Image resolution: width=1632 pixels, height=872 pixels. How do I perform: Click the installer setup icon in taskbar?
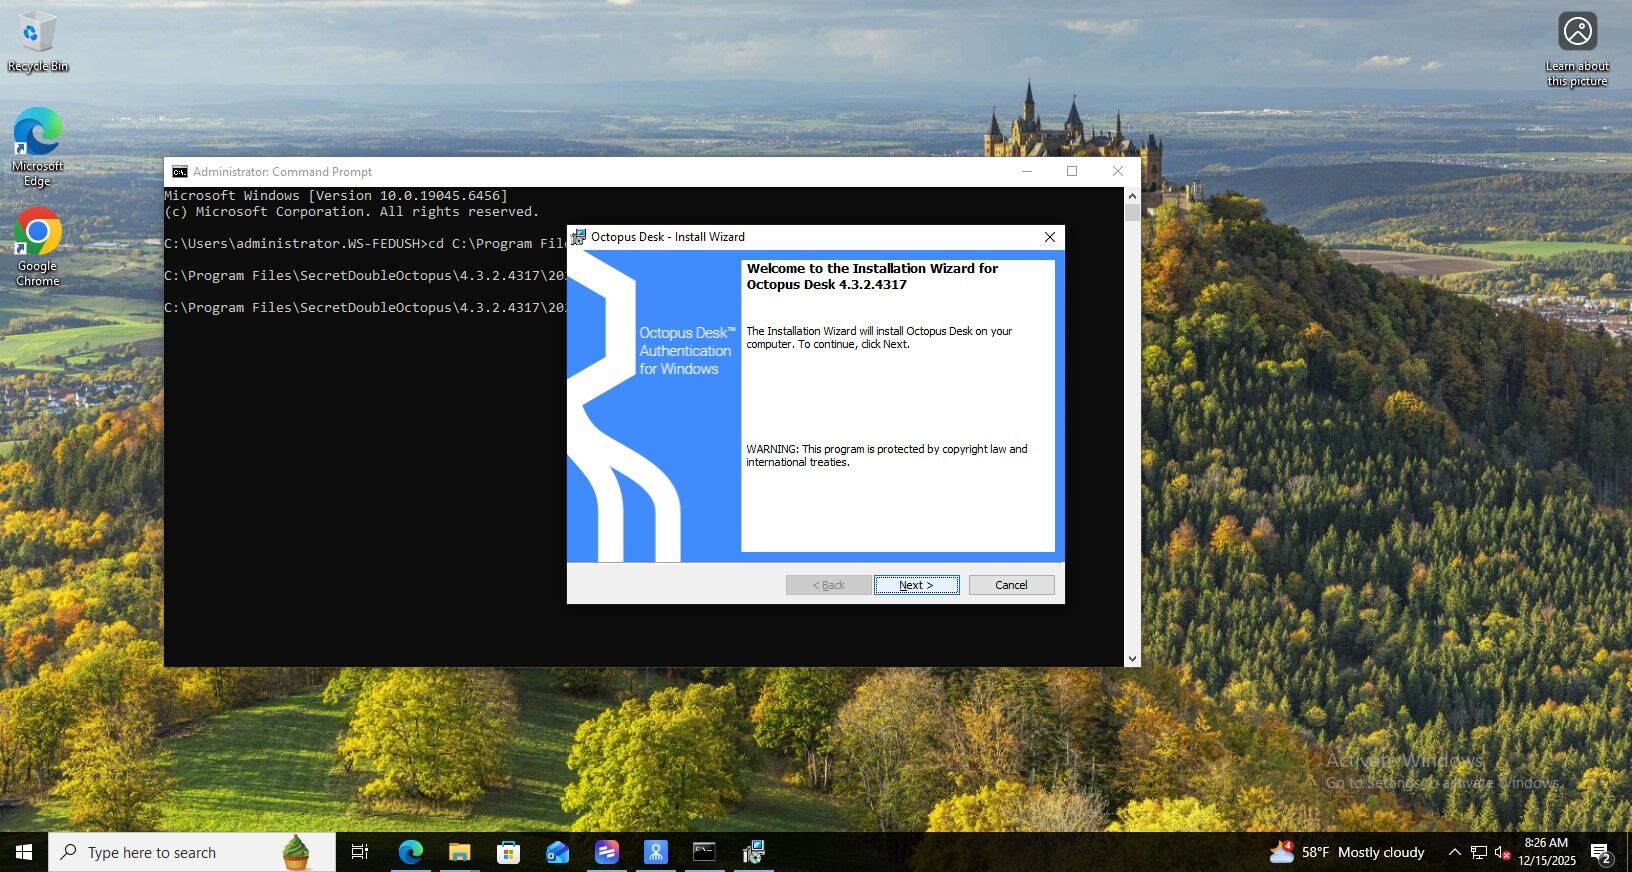click(753, 852)
